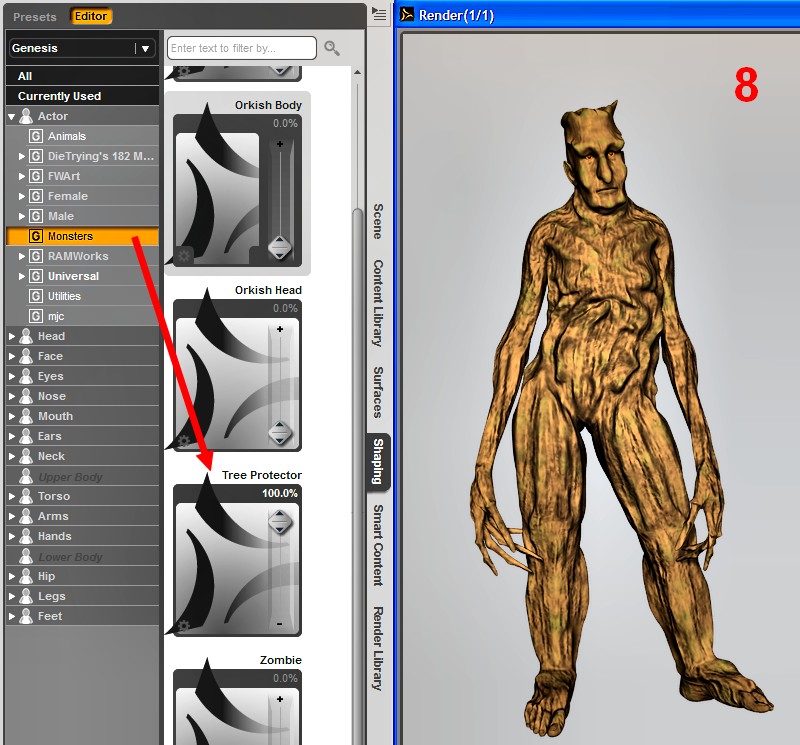Viewport: 800px width, 745px height.
Task: Select the Hands region
Action: 82,536
